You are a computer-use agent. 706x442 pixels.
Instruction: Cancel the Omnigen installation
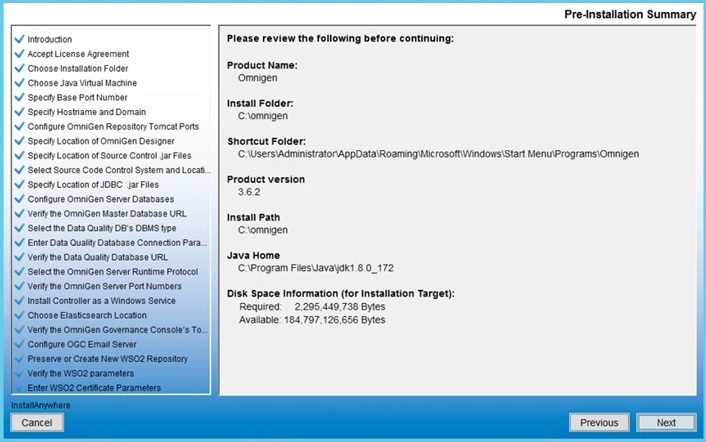point(37,423)
